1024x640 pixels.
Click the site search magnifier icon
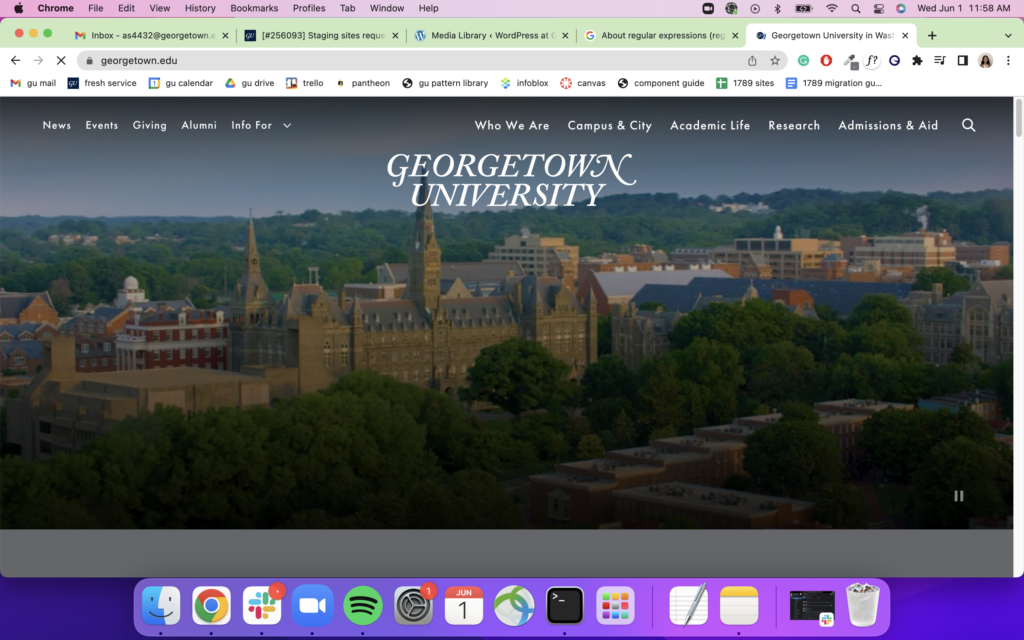point(968,125)
